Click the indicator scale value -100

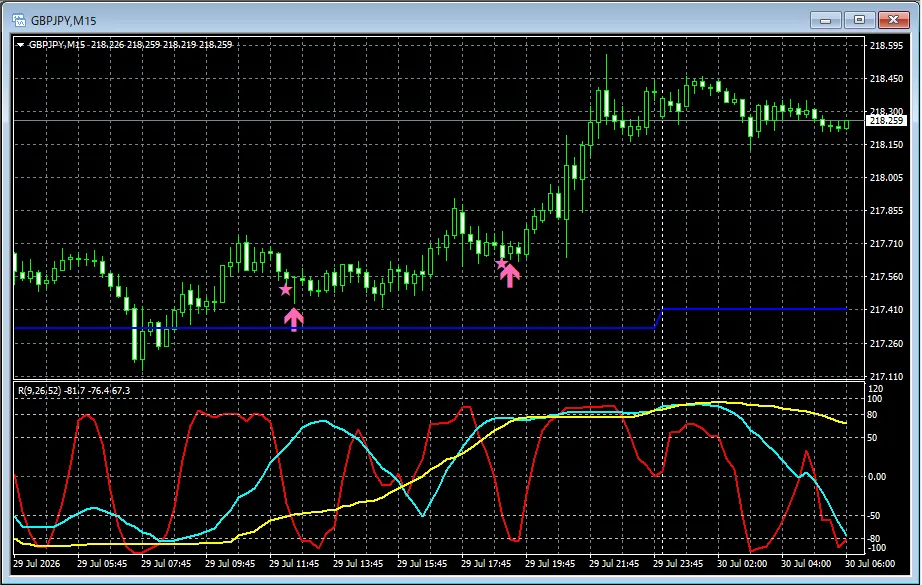tap(877, 548)
